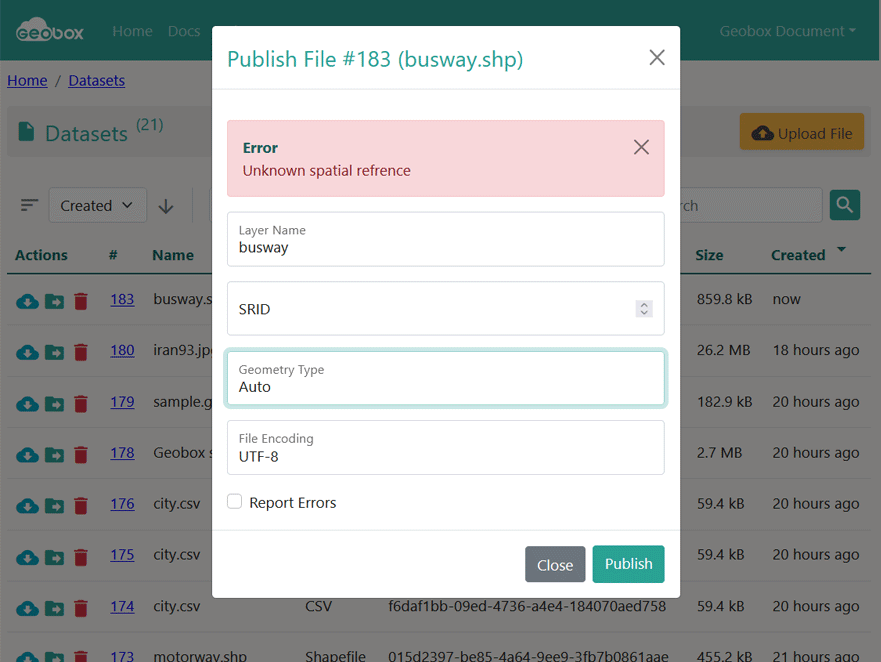Click the Close button in dialog footer
This screenshot has width=881, height=662.
point(555,565)
